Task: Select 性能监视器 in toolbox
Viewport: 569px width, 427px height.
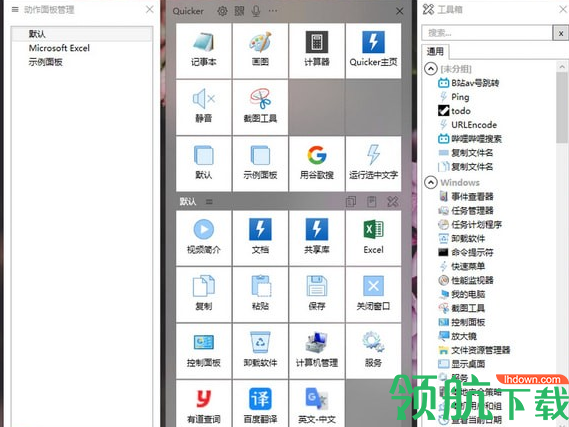Action: [466, 280]
